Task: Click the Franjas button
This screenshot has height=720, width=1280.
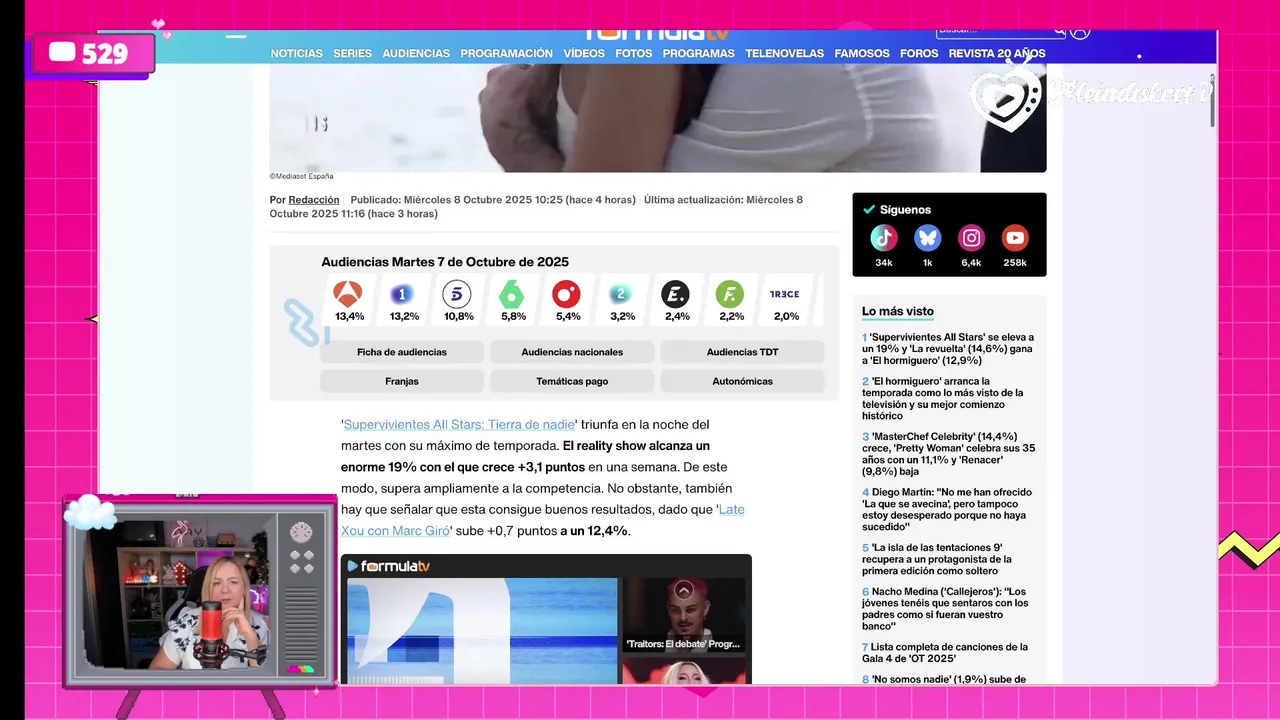Action: click(x=402, y=381)
